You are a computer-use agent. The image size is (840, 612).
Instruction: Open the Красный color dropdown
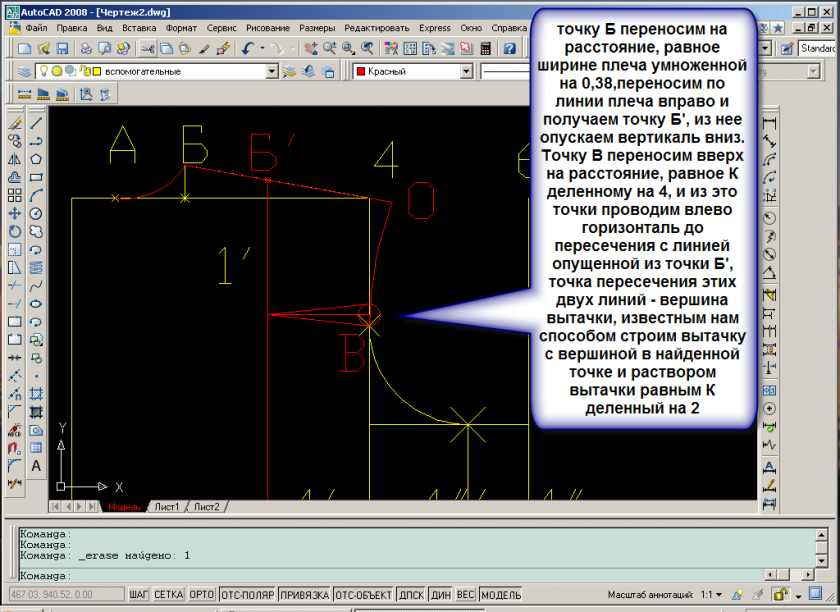click(465, 72)
